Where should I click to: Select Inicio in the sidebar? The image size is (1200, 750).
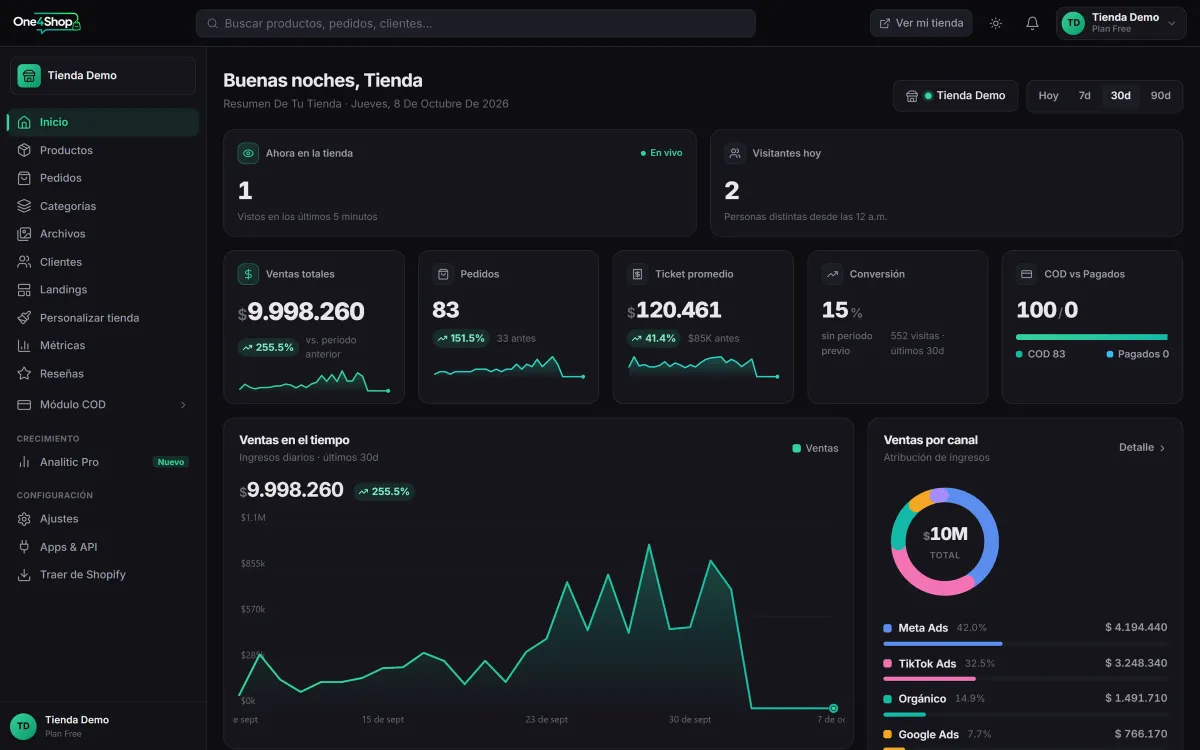pyautogui.click(x=103, y=122)
